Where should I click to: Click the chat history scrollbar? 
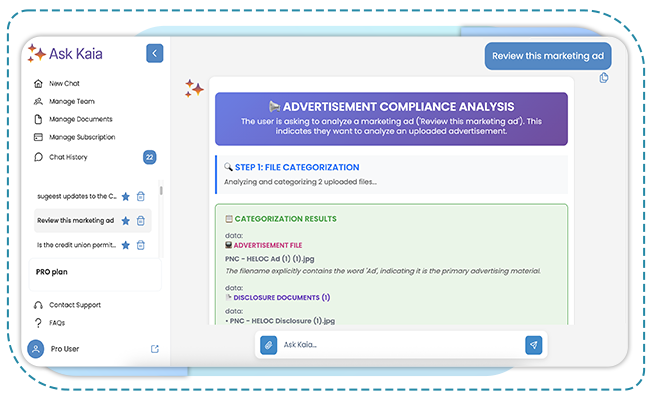pyautogui.click(x=161, y=191)
